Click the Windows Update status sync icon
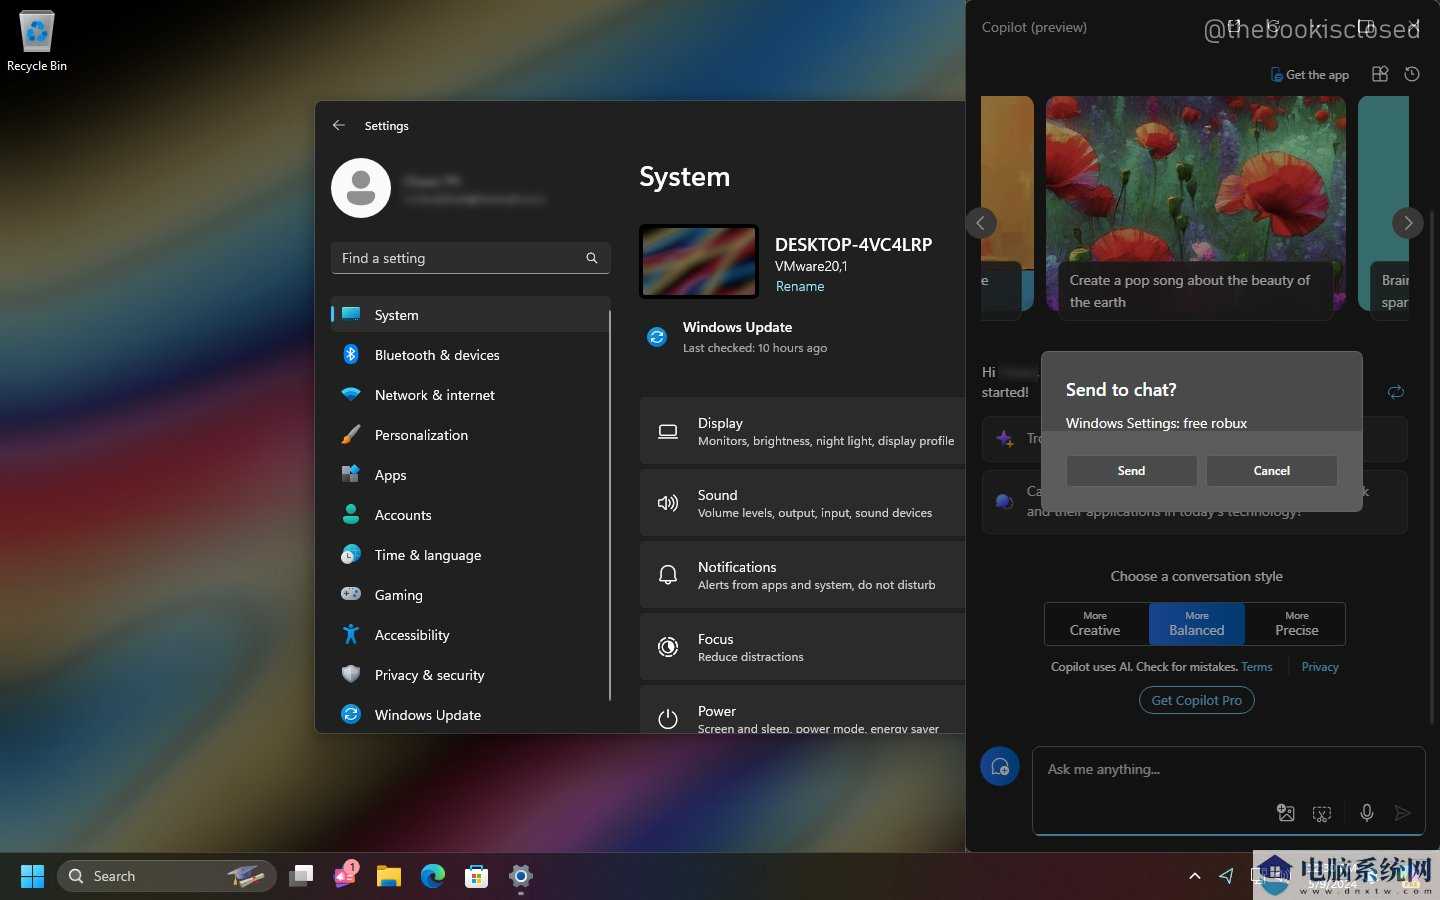The height and width of the screenshot is (900, 1440). (657, 337)
